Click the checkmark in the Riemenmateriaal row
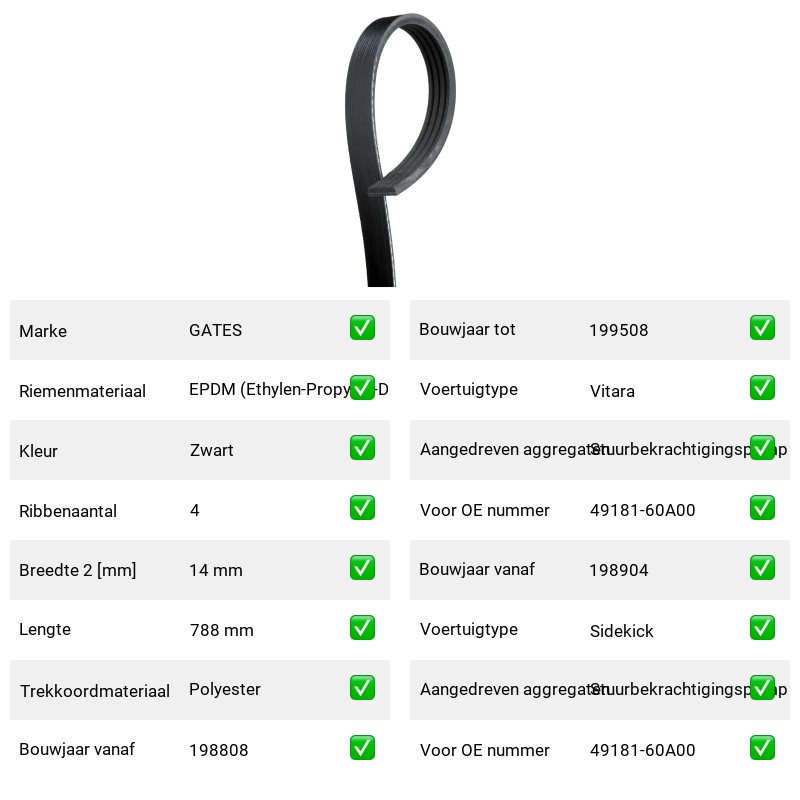The height and width of the screenshot is (800, 800). coord(362,388)
